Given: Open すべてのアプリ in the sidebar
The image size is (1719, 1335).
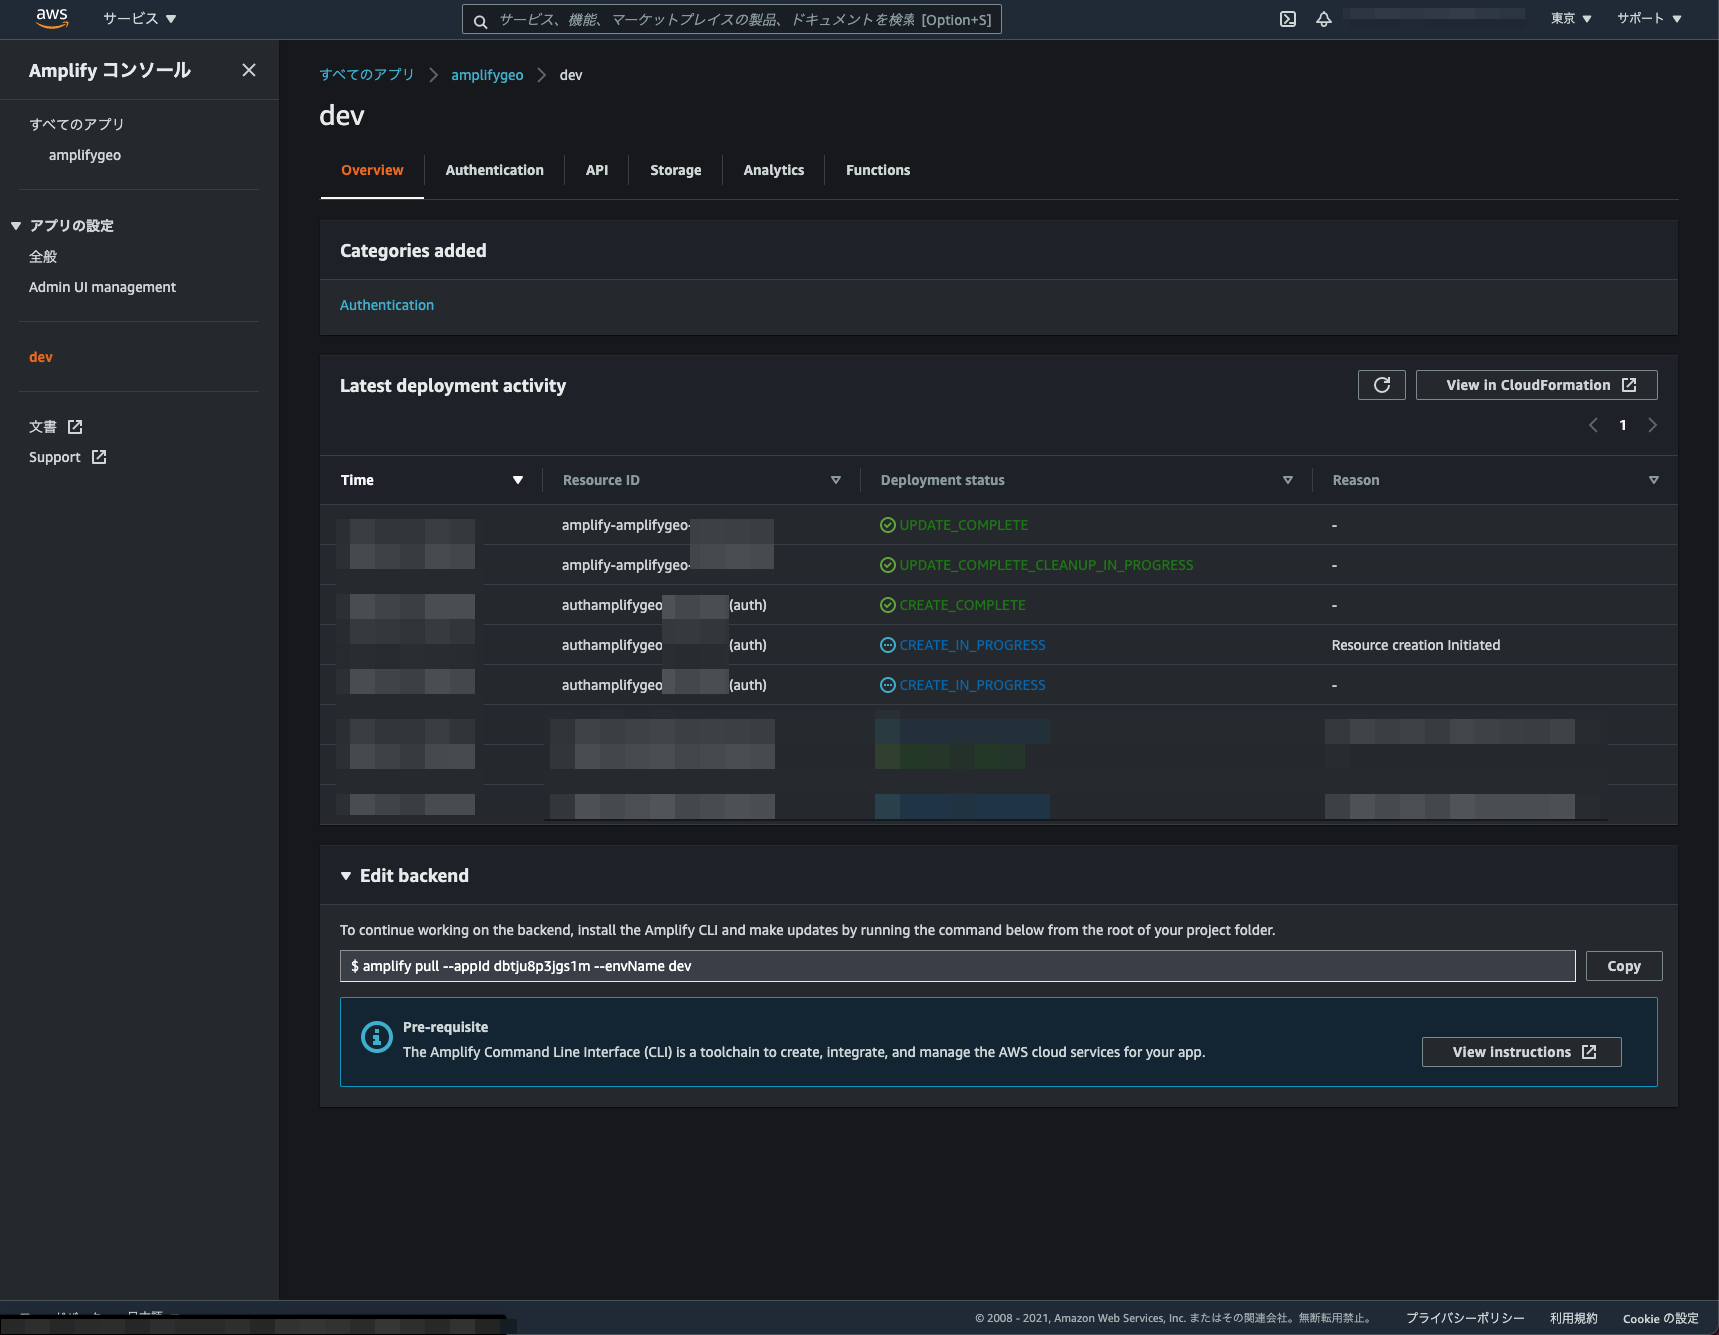Looking at the screenshot, I should click(77, 124).
